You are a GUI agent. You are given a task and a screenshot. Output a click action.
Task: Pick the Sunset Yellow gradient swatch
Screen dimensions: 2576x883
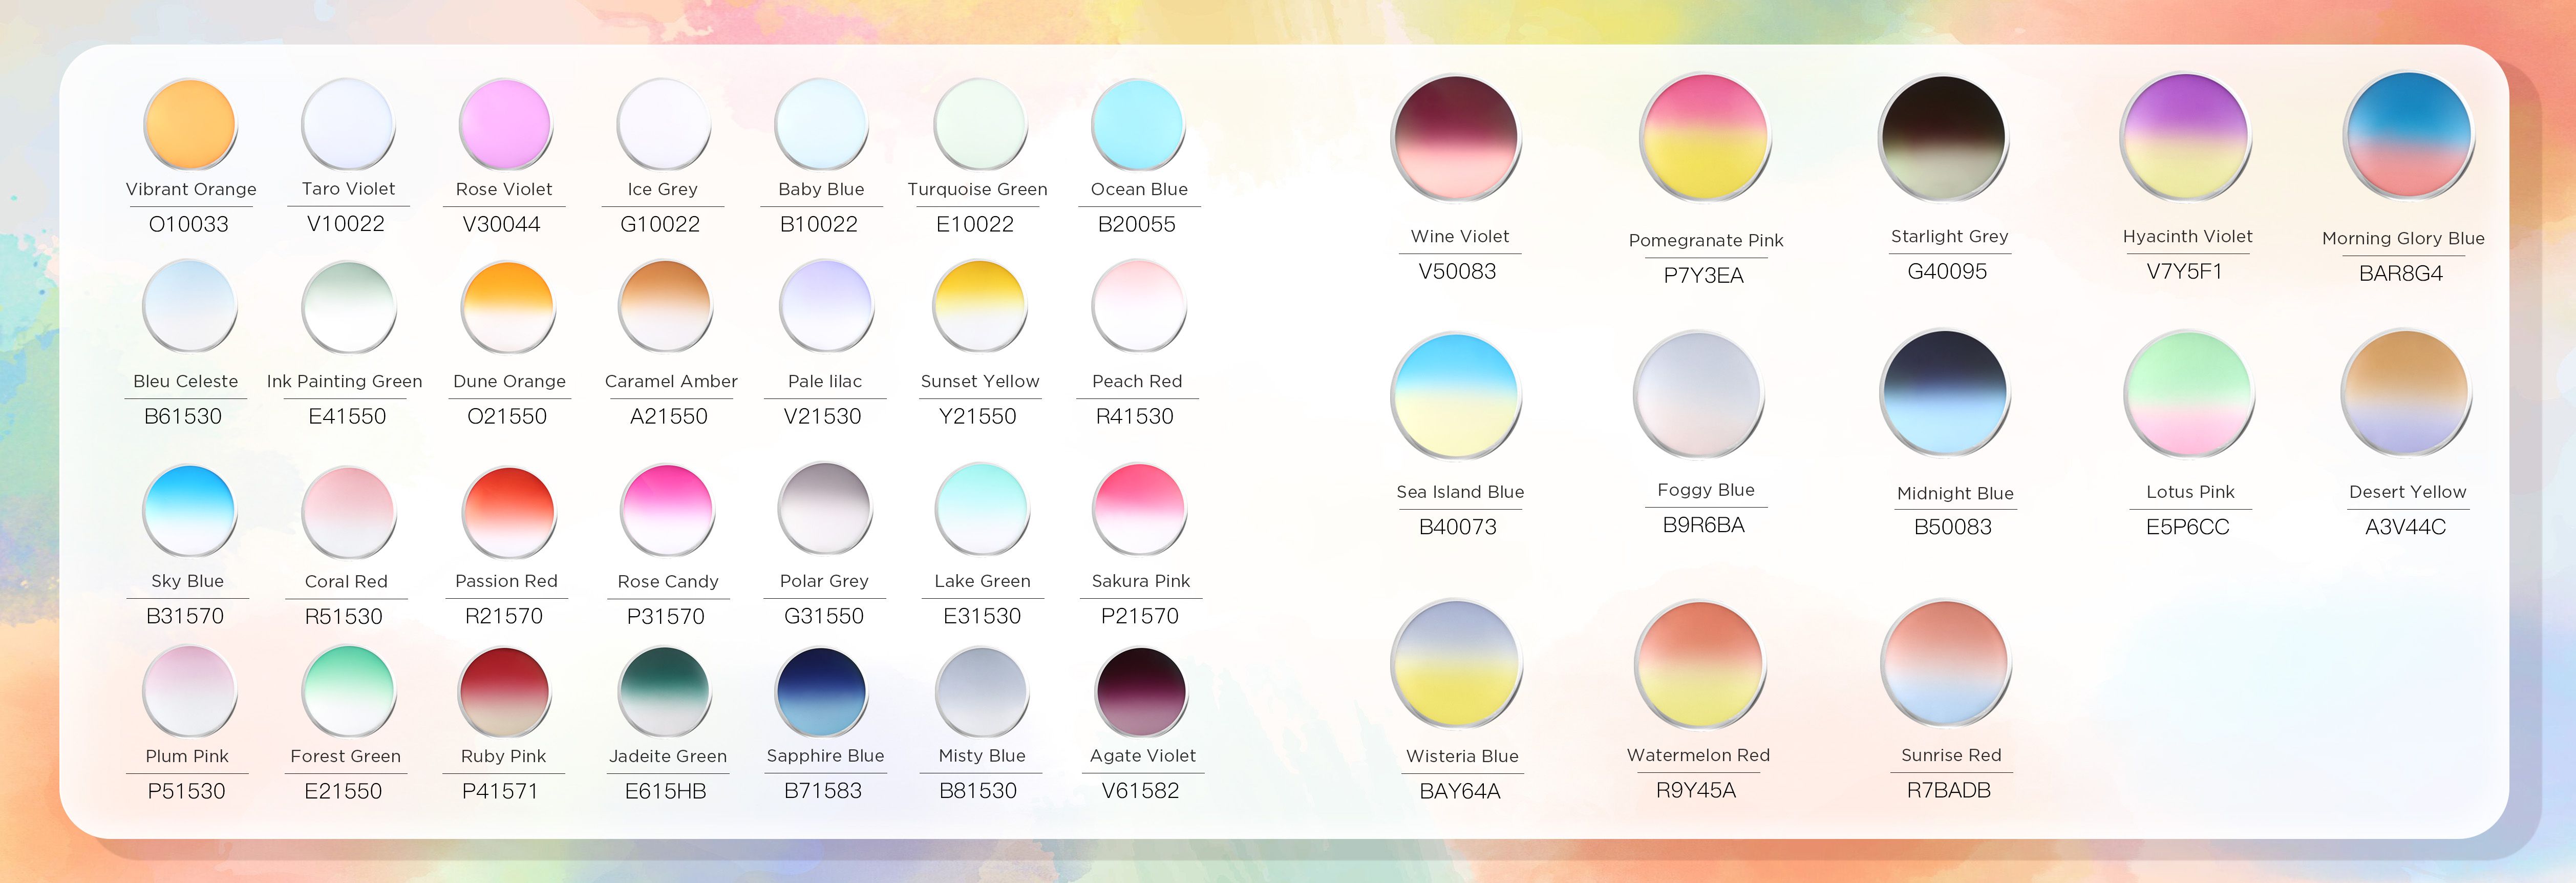[x=980, y=306]
